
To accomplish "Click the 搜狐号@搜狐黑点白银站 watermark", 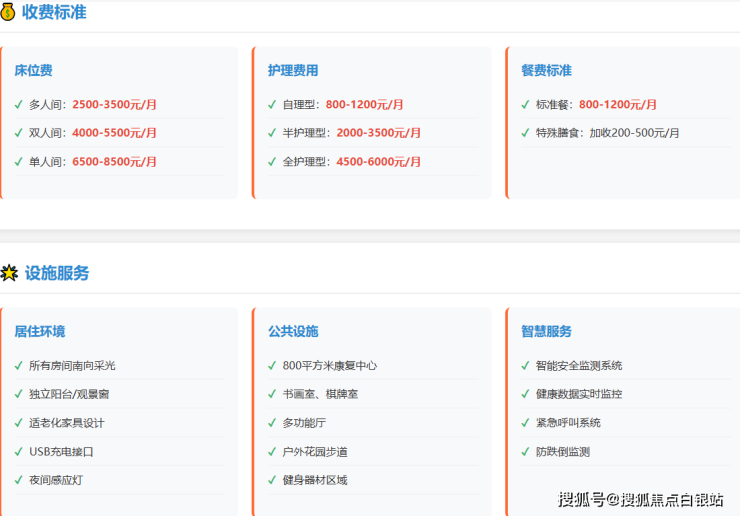I will tap(640, 499).
